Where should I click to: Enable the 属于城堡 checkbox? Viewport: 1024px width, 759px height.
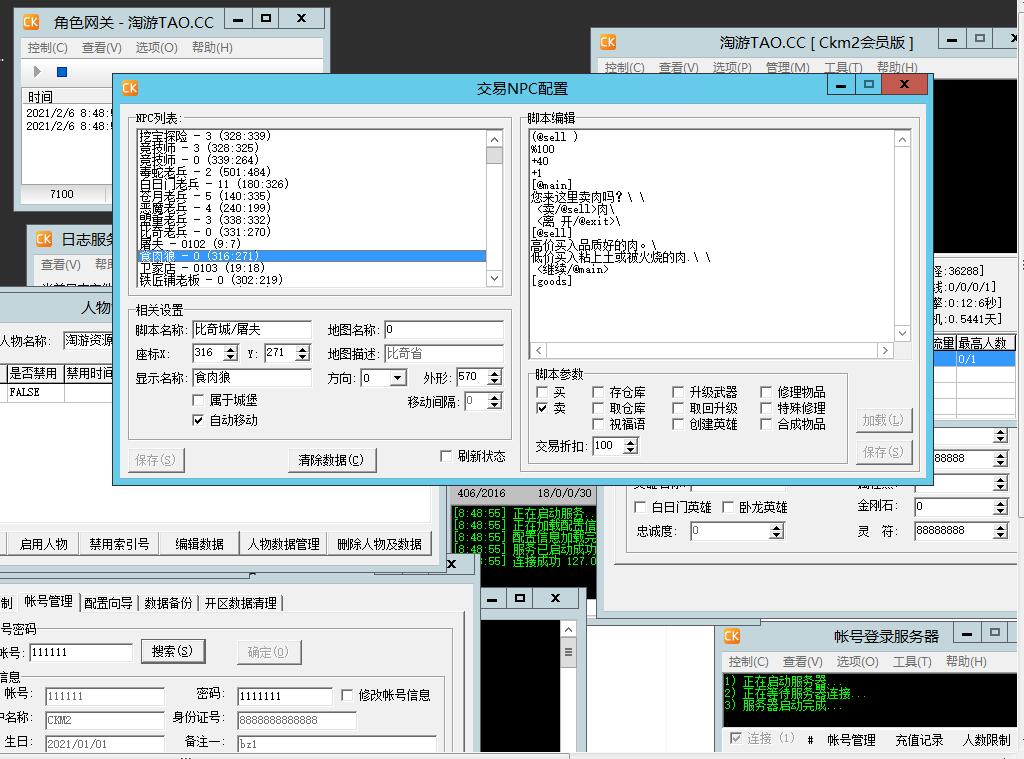coord(198,400)
